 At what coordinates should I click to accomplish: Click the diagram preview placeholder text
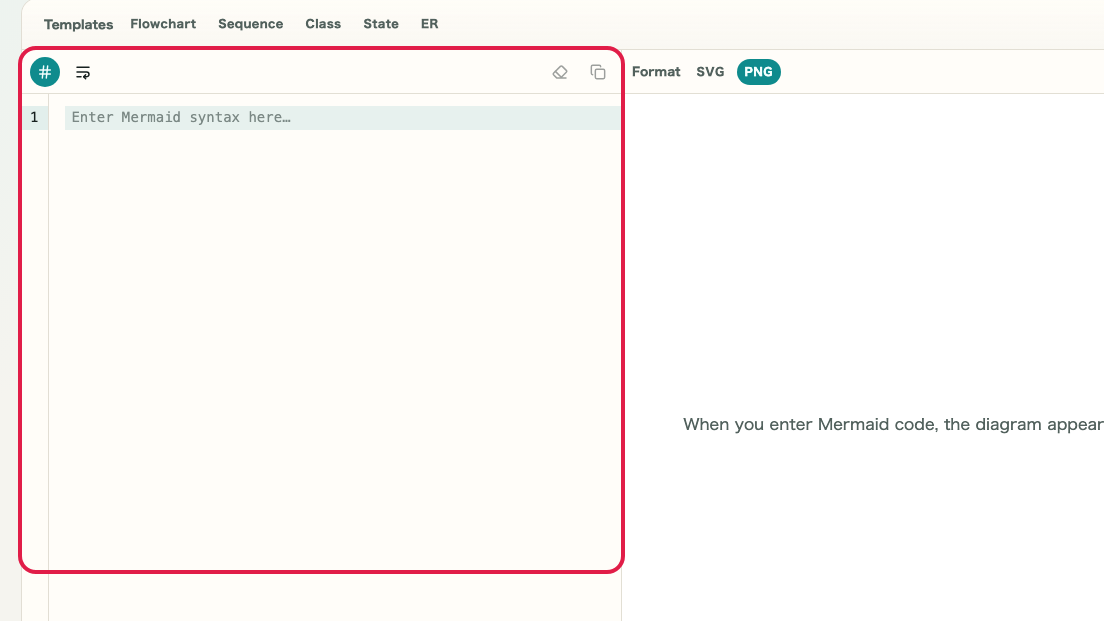893,425
